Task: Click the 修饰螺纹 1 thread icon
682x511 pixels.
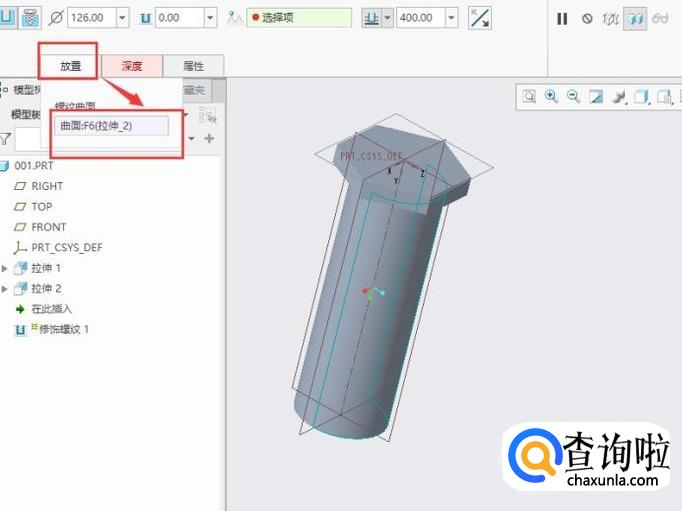Action: coord(20,330)
